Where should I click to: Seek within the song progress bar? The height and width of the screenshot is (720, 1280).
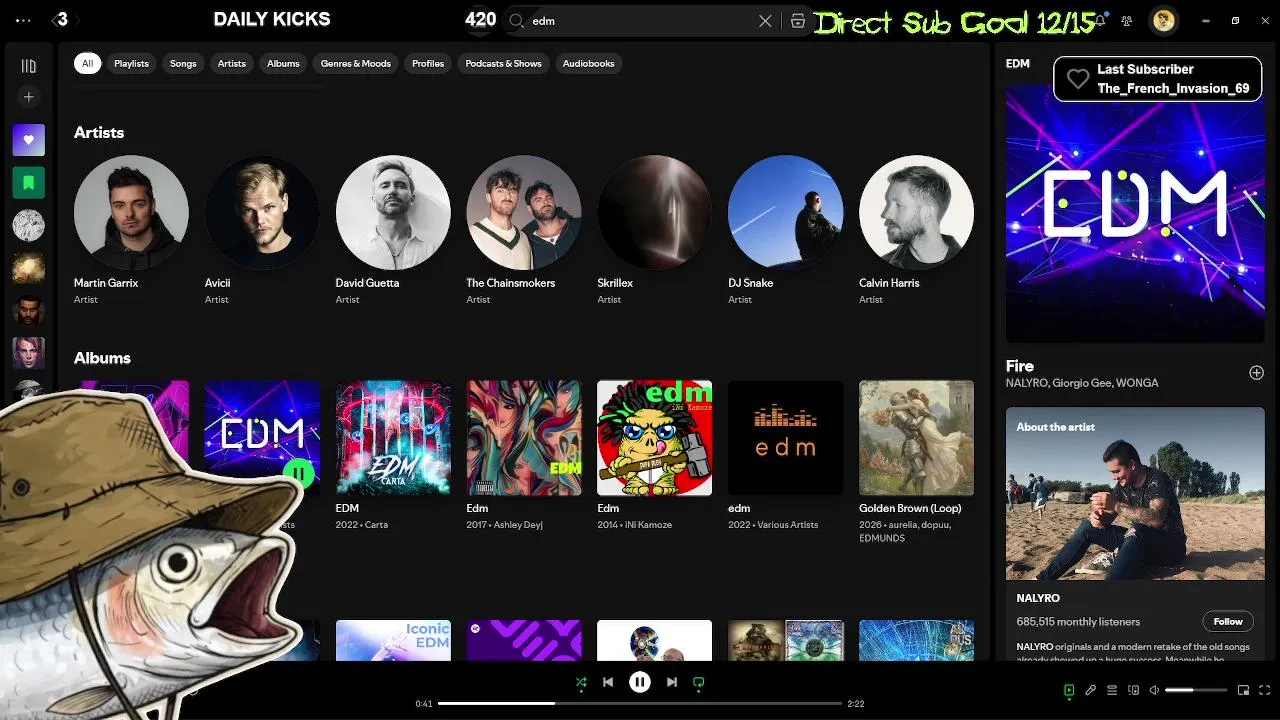640,703
